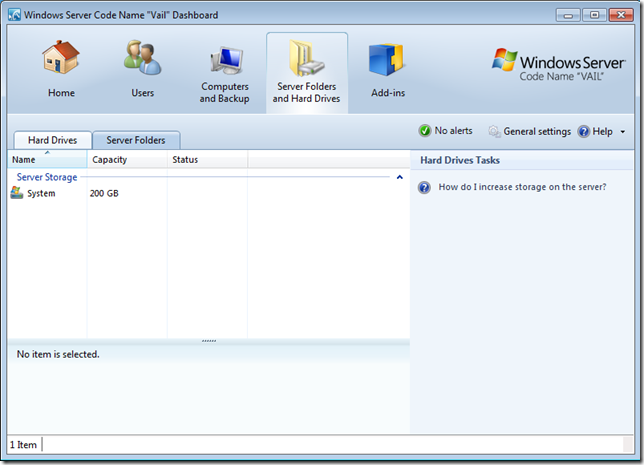Click the No item is selected text
Viewport: 644px width, 465px height.
tap(58, 354)
